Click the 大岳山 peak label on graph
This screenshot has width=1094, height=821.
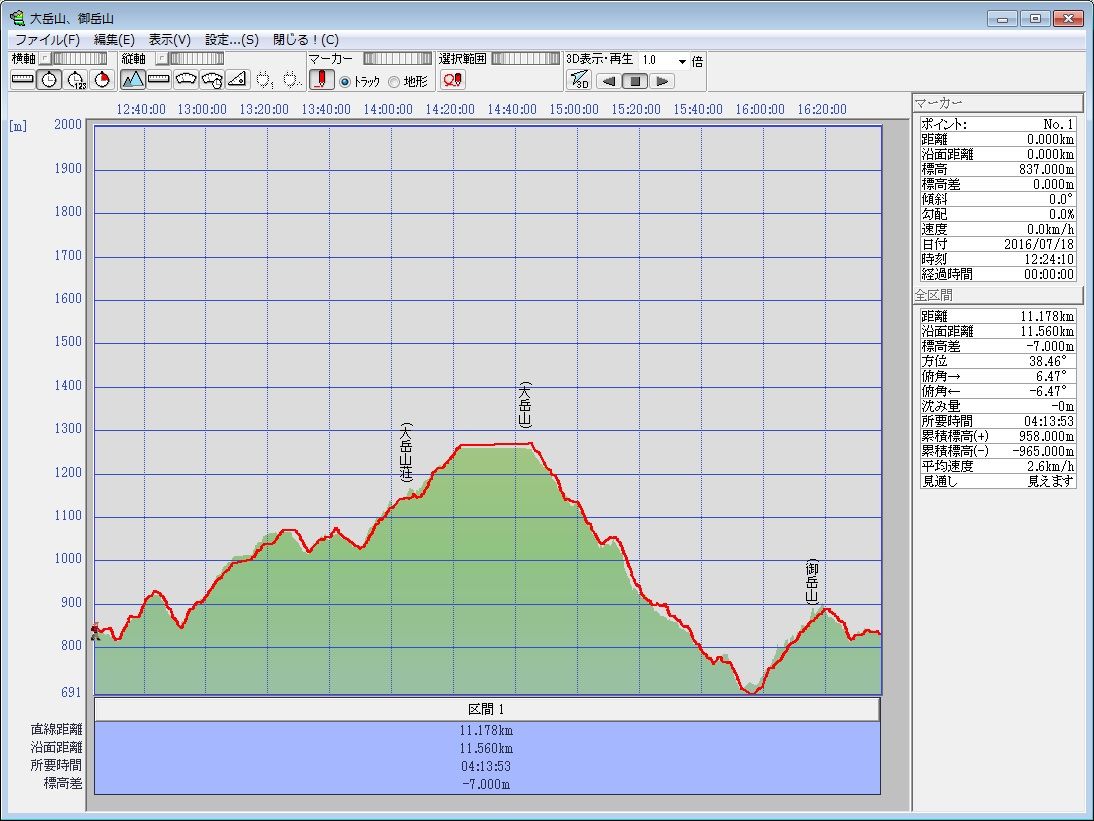point(525,405)
